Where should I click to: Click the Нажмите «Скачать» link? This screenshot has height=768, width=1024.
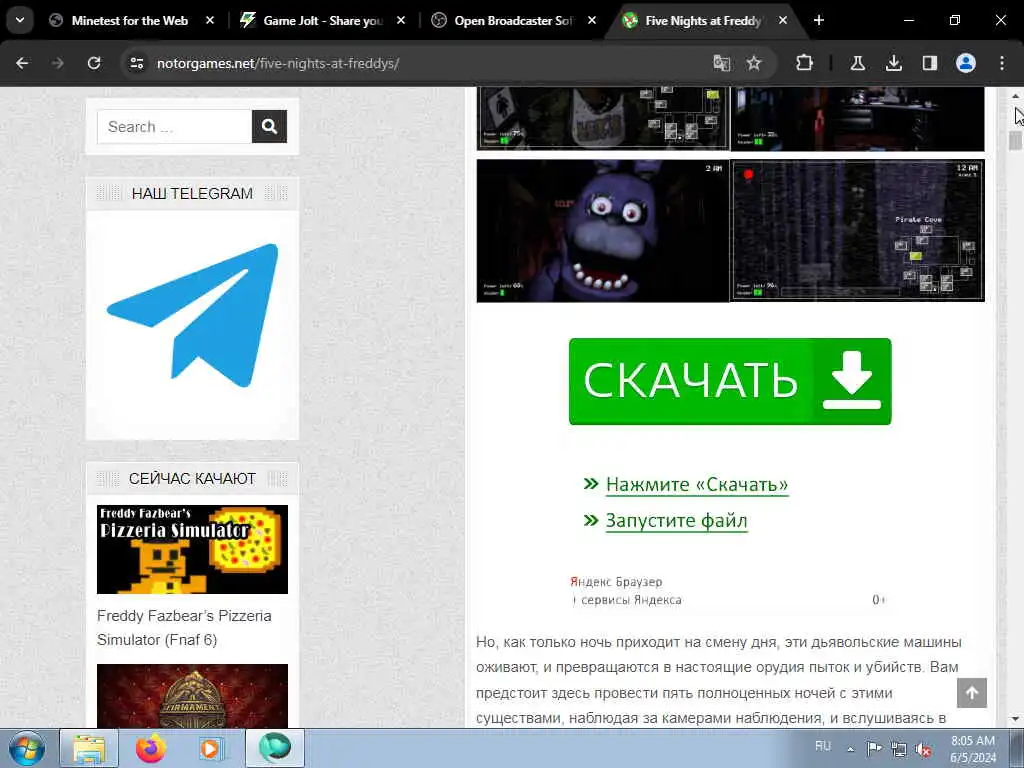pos(697,485)
